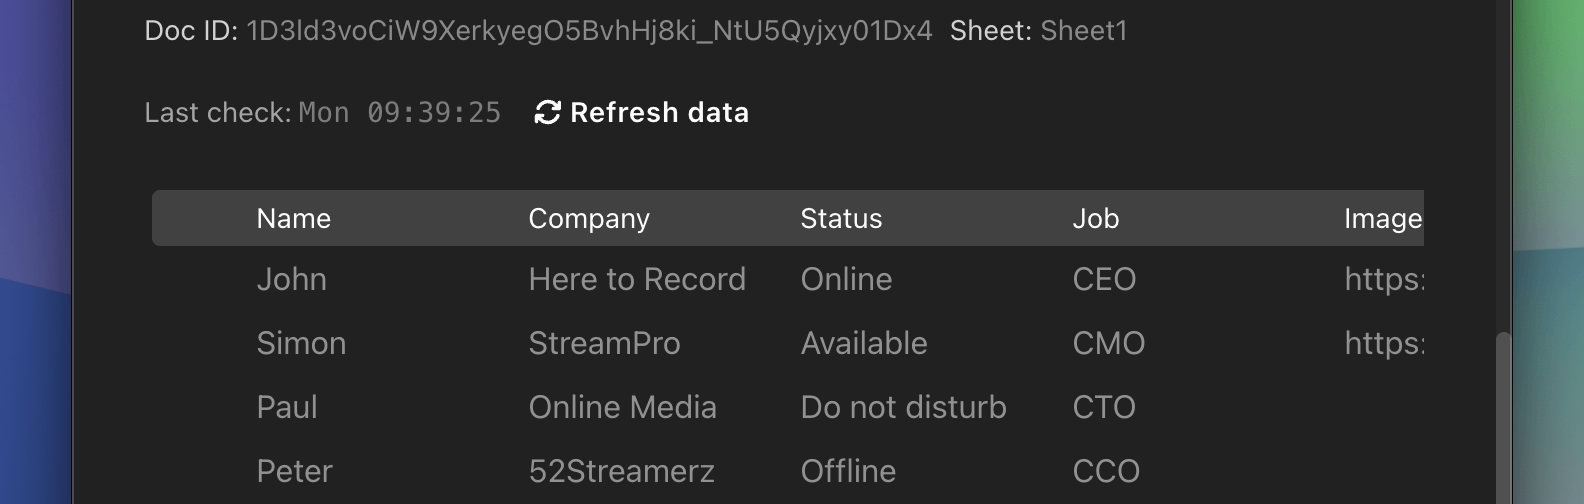Screen dimensions: 1584x504
Task: Open John's image https link
Action: 1383,279
